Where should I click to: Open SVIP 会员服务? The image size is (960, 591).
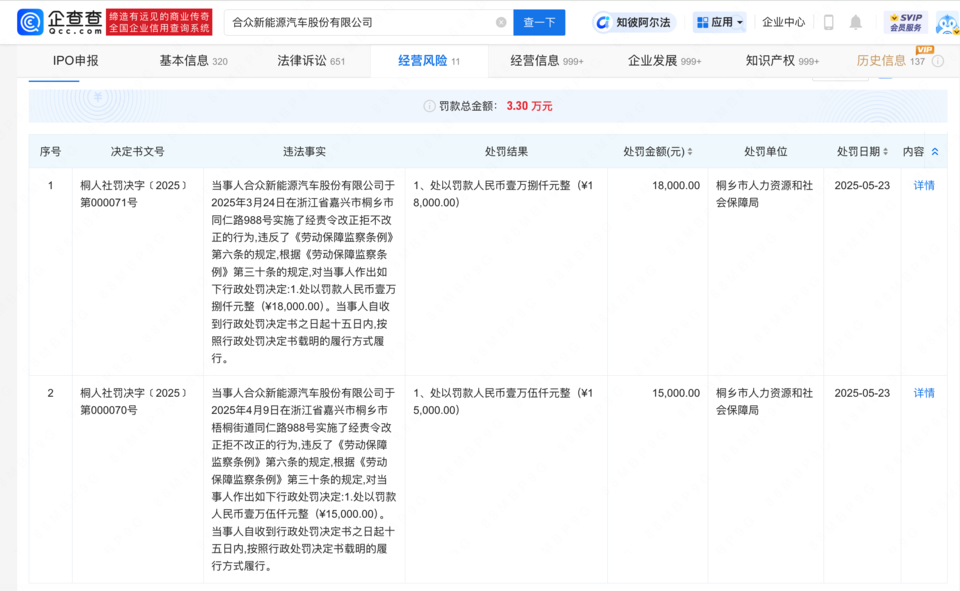906,23
